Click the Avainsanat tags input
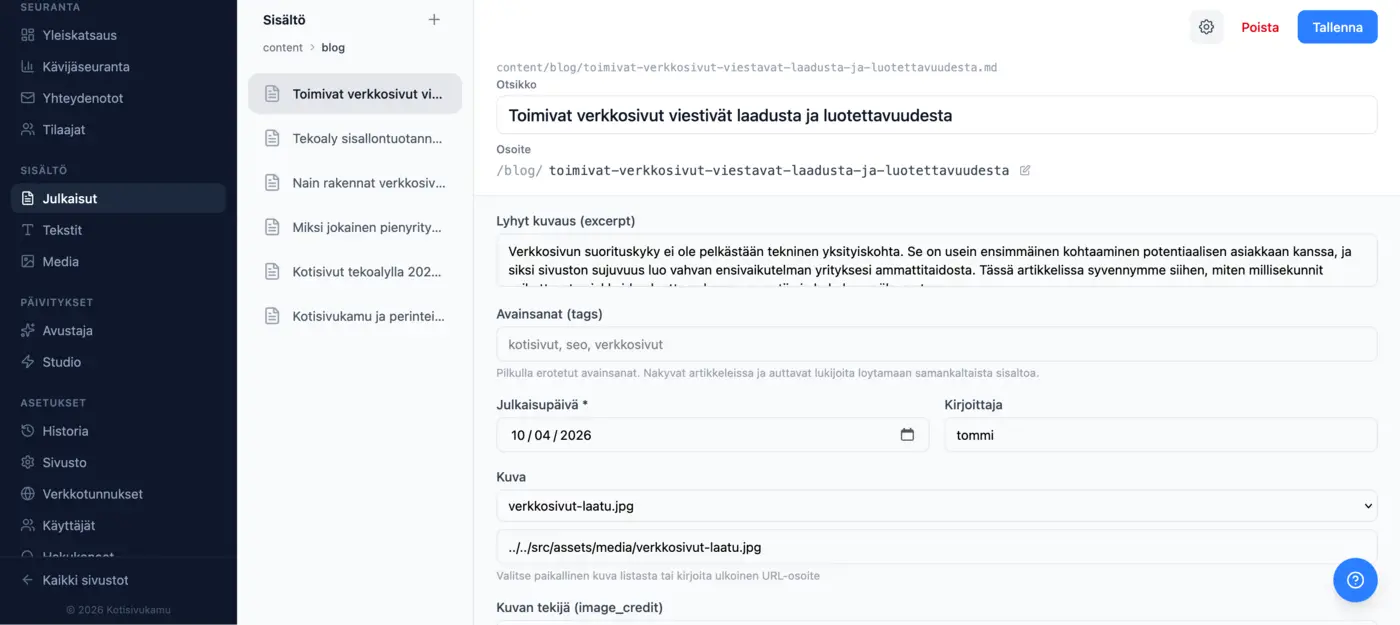This screenshot has width=1400, height=625. pyautogui.click(x=936, y=344)
